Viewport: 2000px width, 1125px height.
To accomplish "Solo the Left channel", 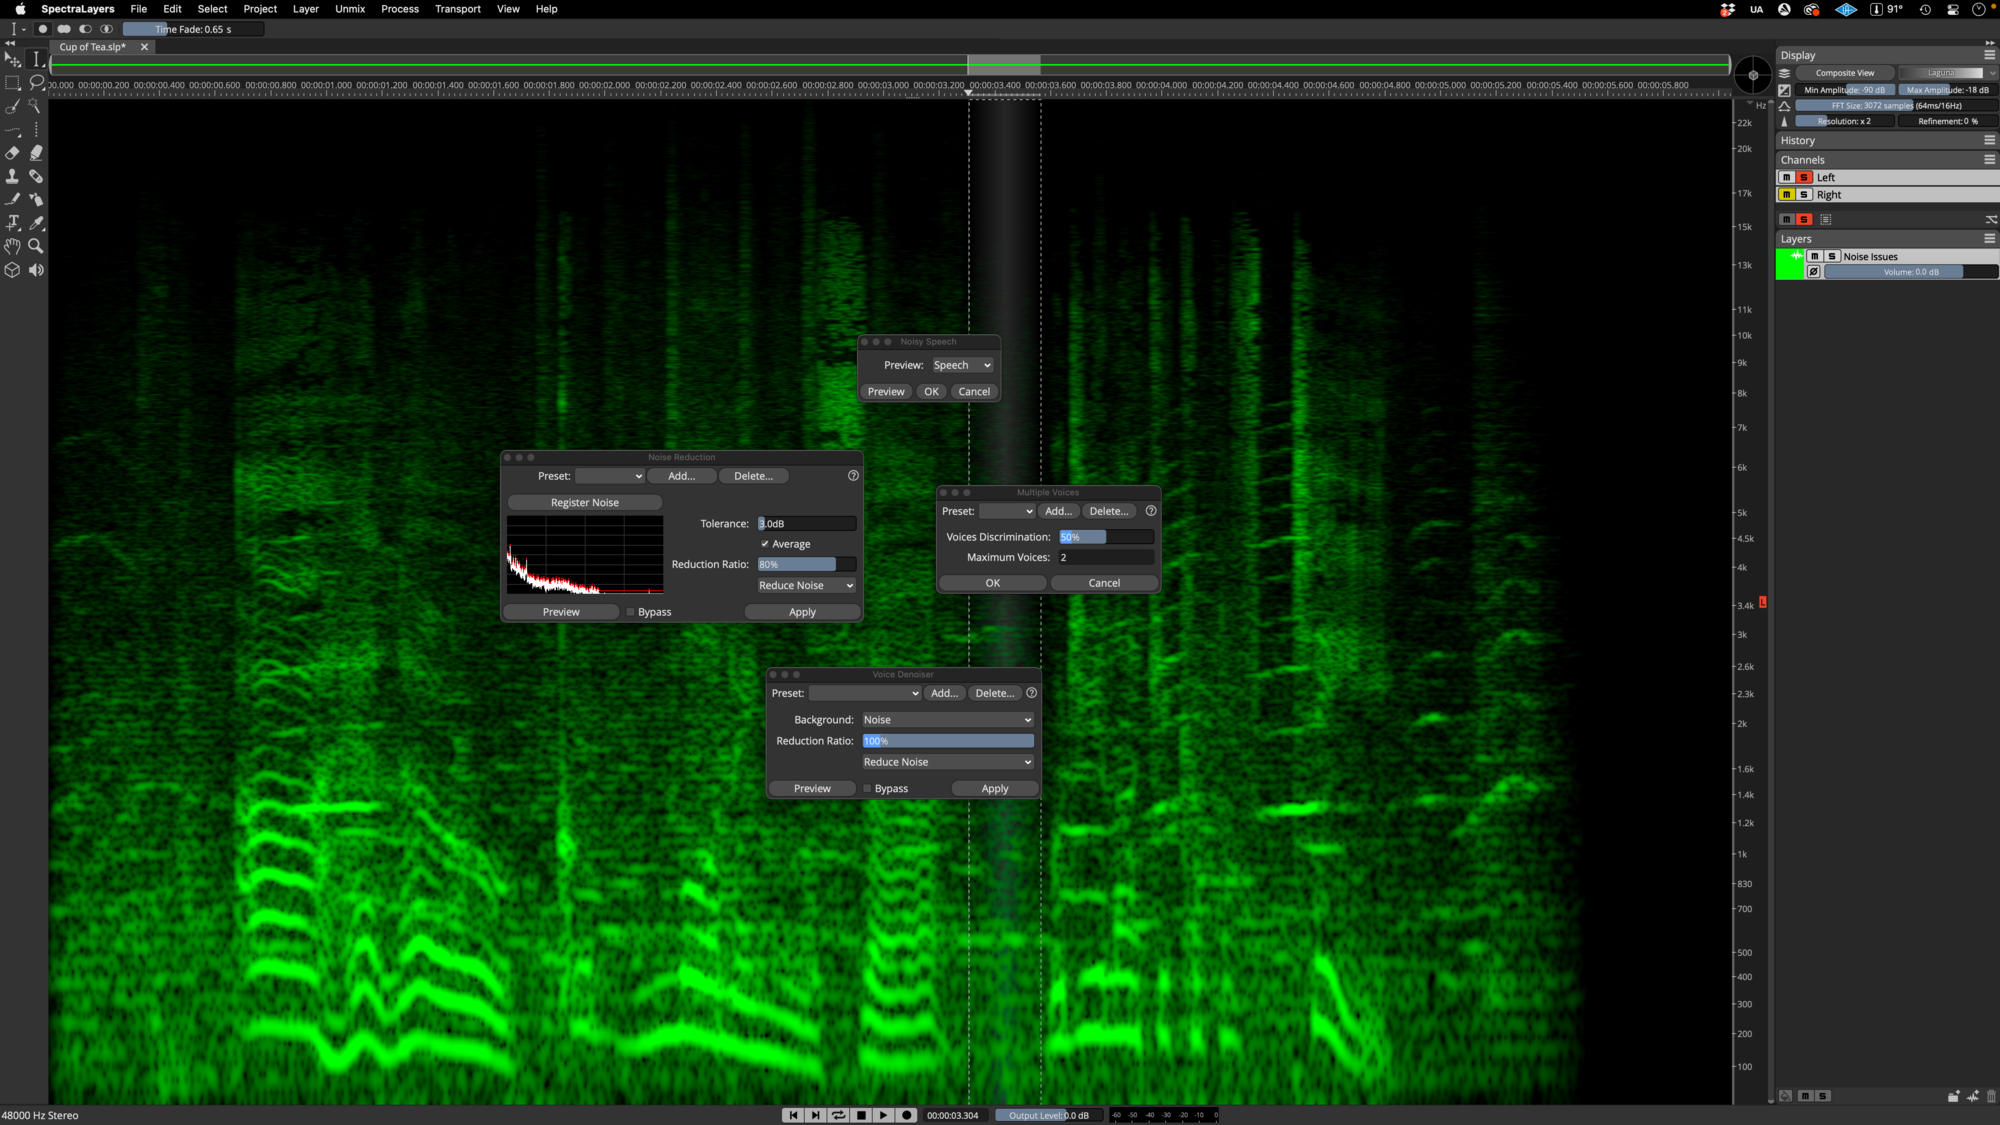I will (1803, 177).
